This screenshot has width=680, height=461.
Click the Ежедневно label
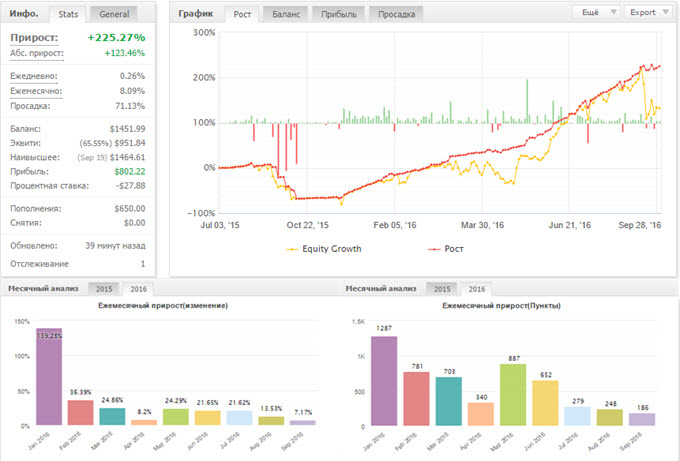(34, 76)
